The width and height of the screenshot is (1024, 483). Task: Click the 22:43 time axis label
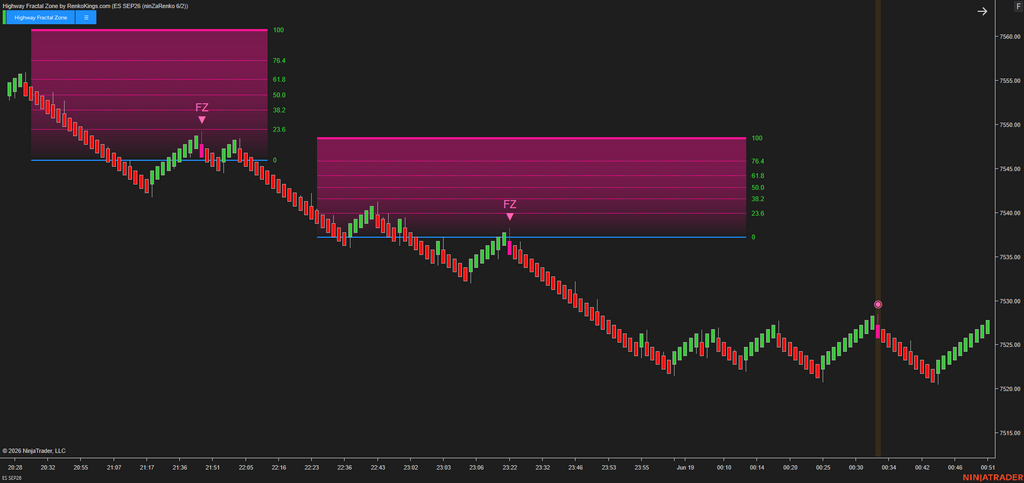378,468
